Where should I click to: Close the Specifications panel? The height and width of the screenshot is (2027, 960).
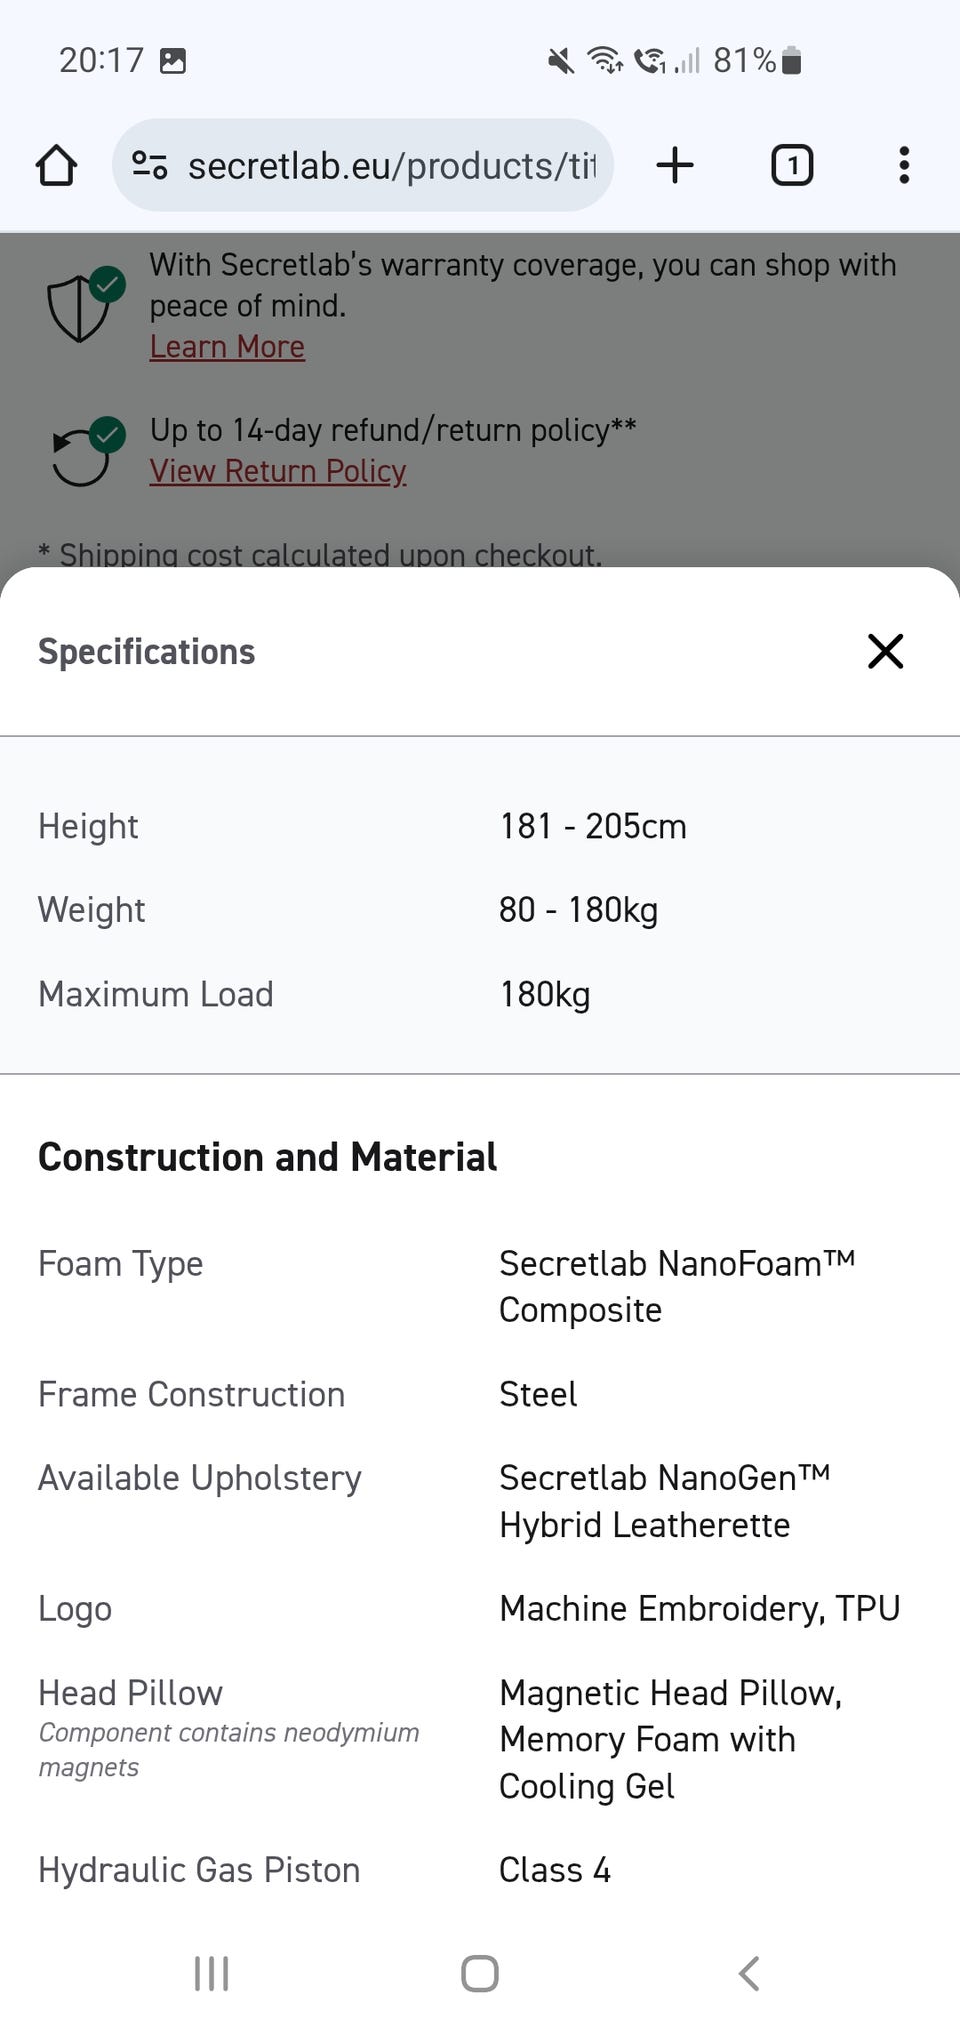pyautogui.click(x=885, y=651)
